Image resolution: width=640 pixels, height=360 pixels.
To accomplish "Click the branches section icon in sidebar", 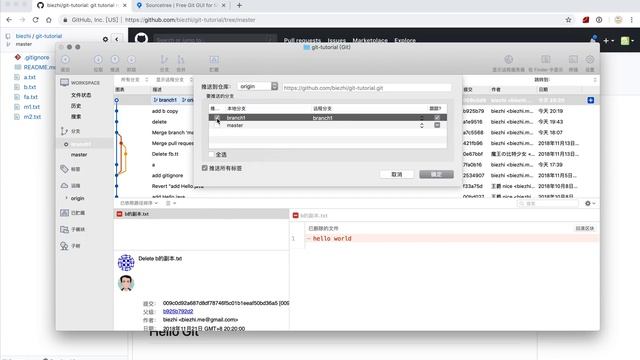I will [x=64, y=131].
